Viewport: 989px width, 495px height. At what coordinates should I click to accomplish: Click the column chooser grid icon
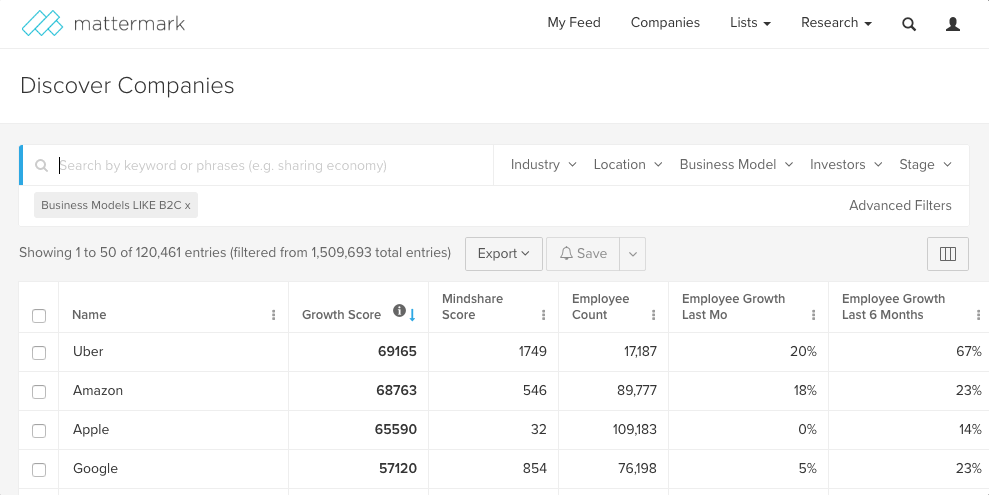[947, 253]
